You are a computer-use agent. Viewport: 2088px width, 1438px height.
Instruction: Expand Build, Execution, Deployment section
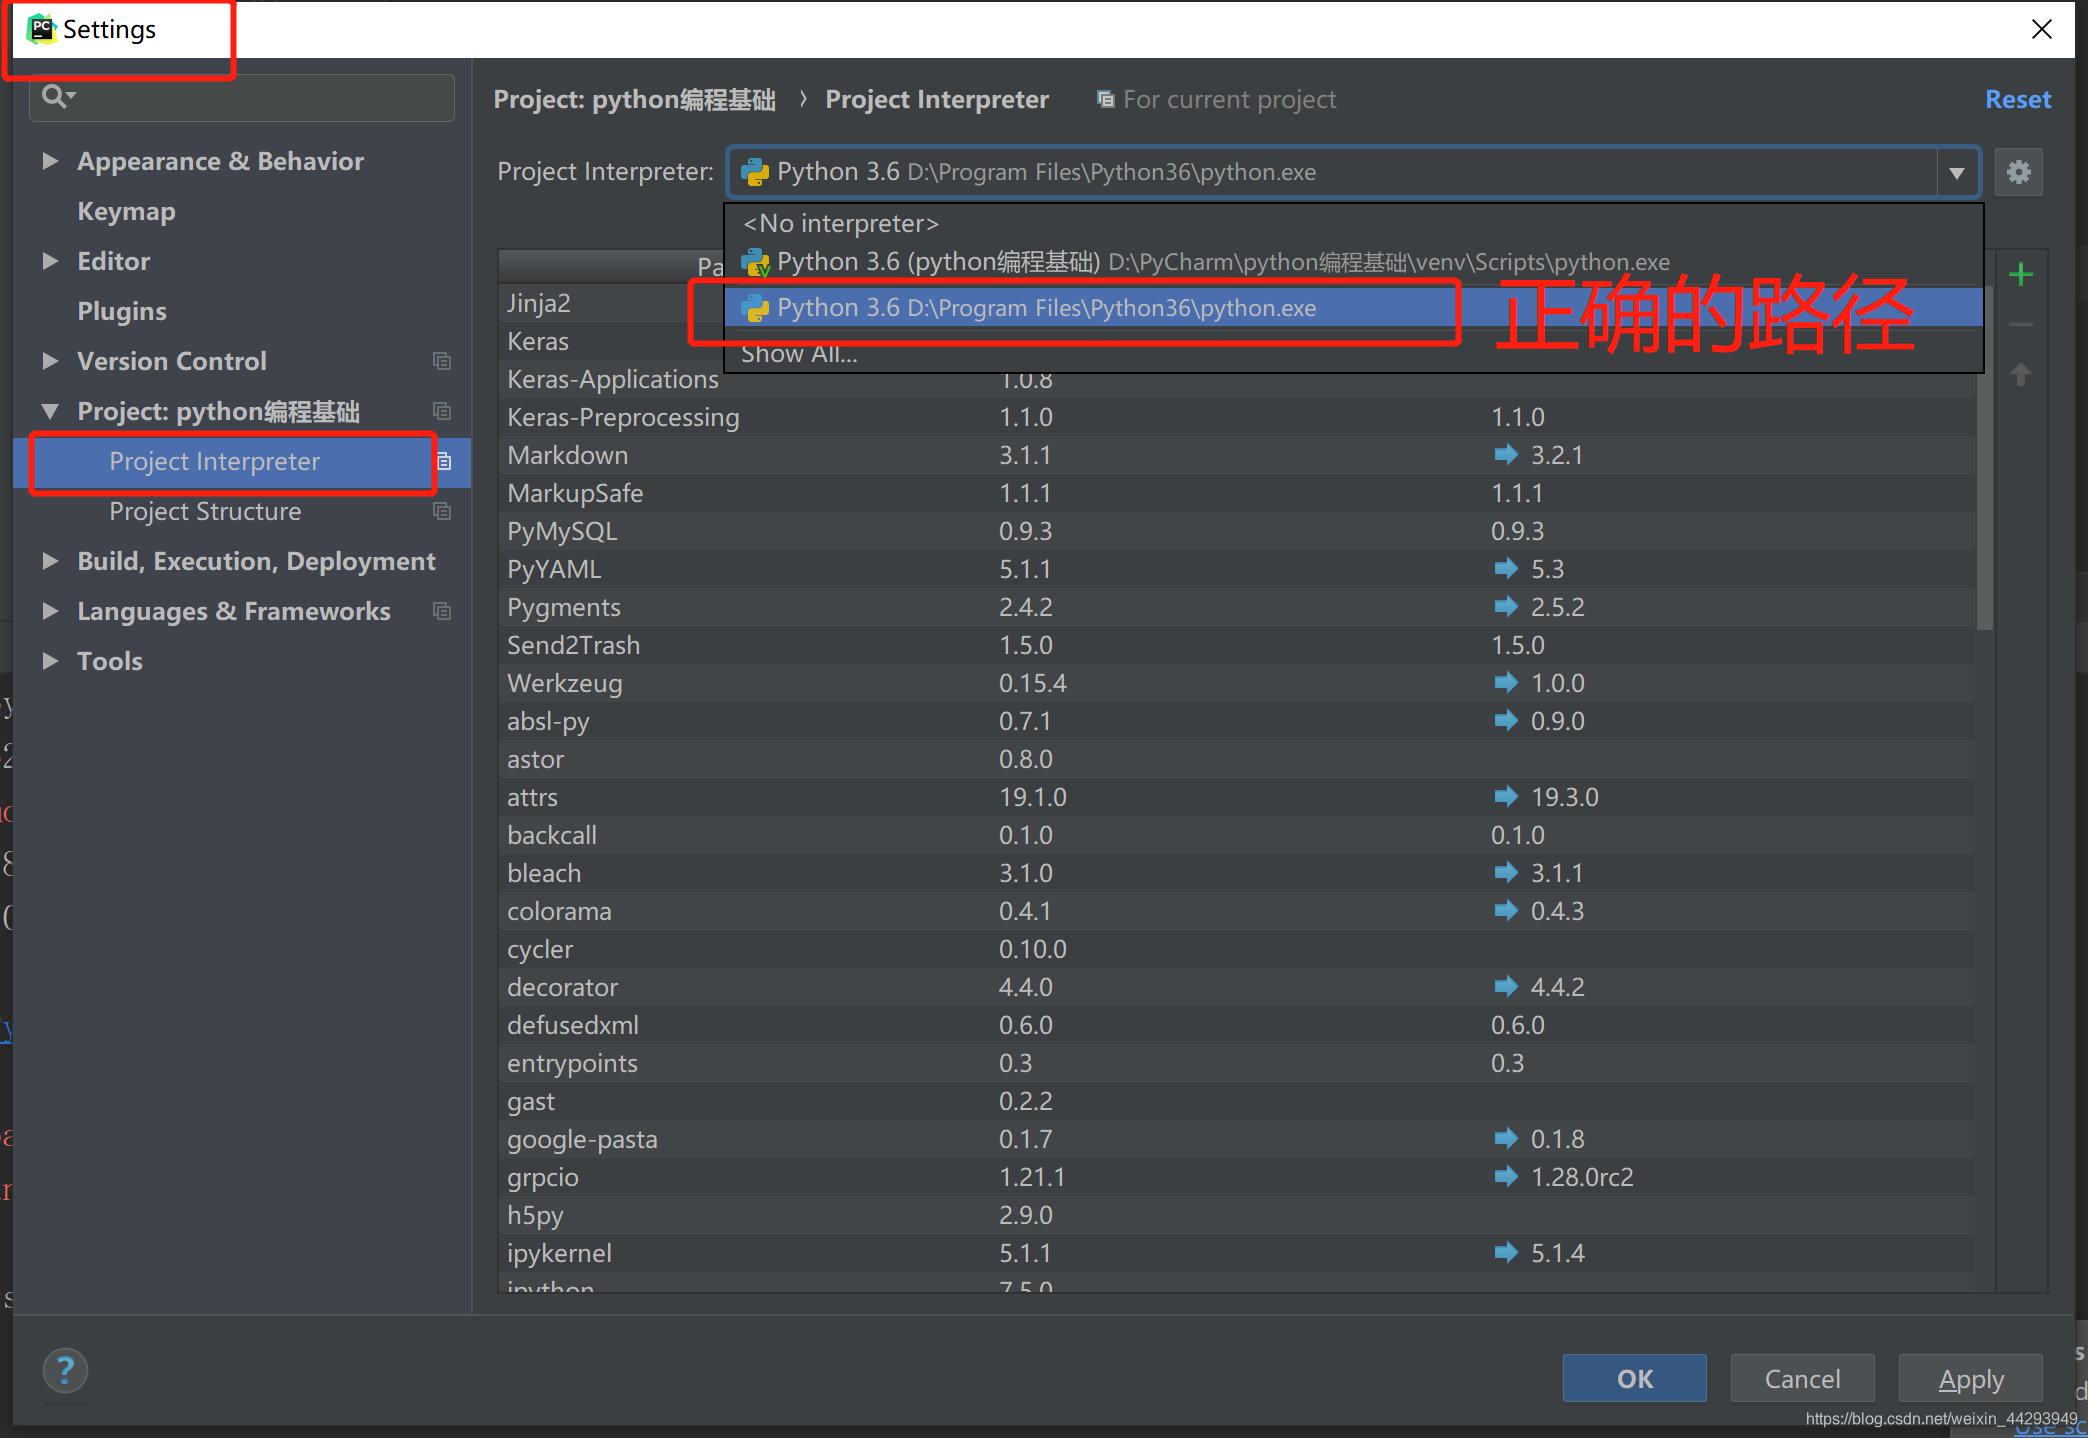50,561
